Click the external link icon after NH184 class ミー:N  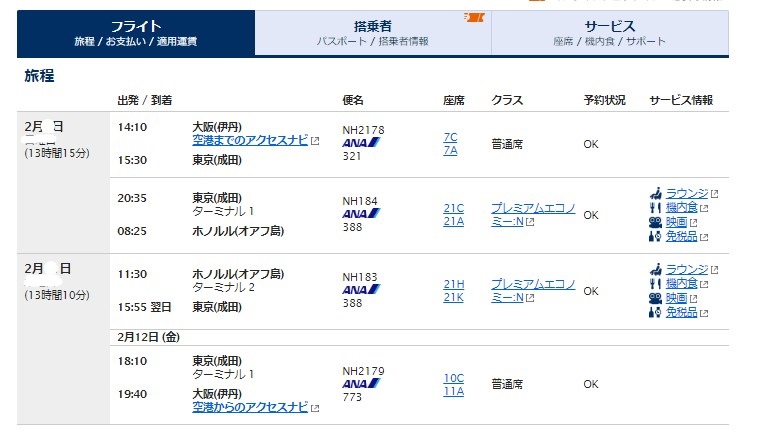click(530, 222)
